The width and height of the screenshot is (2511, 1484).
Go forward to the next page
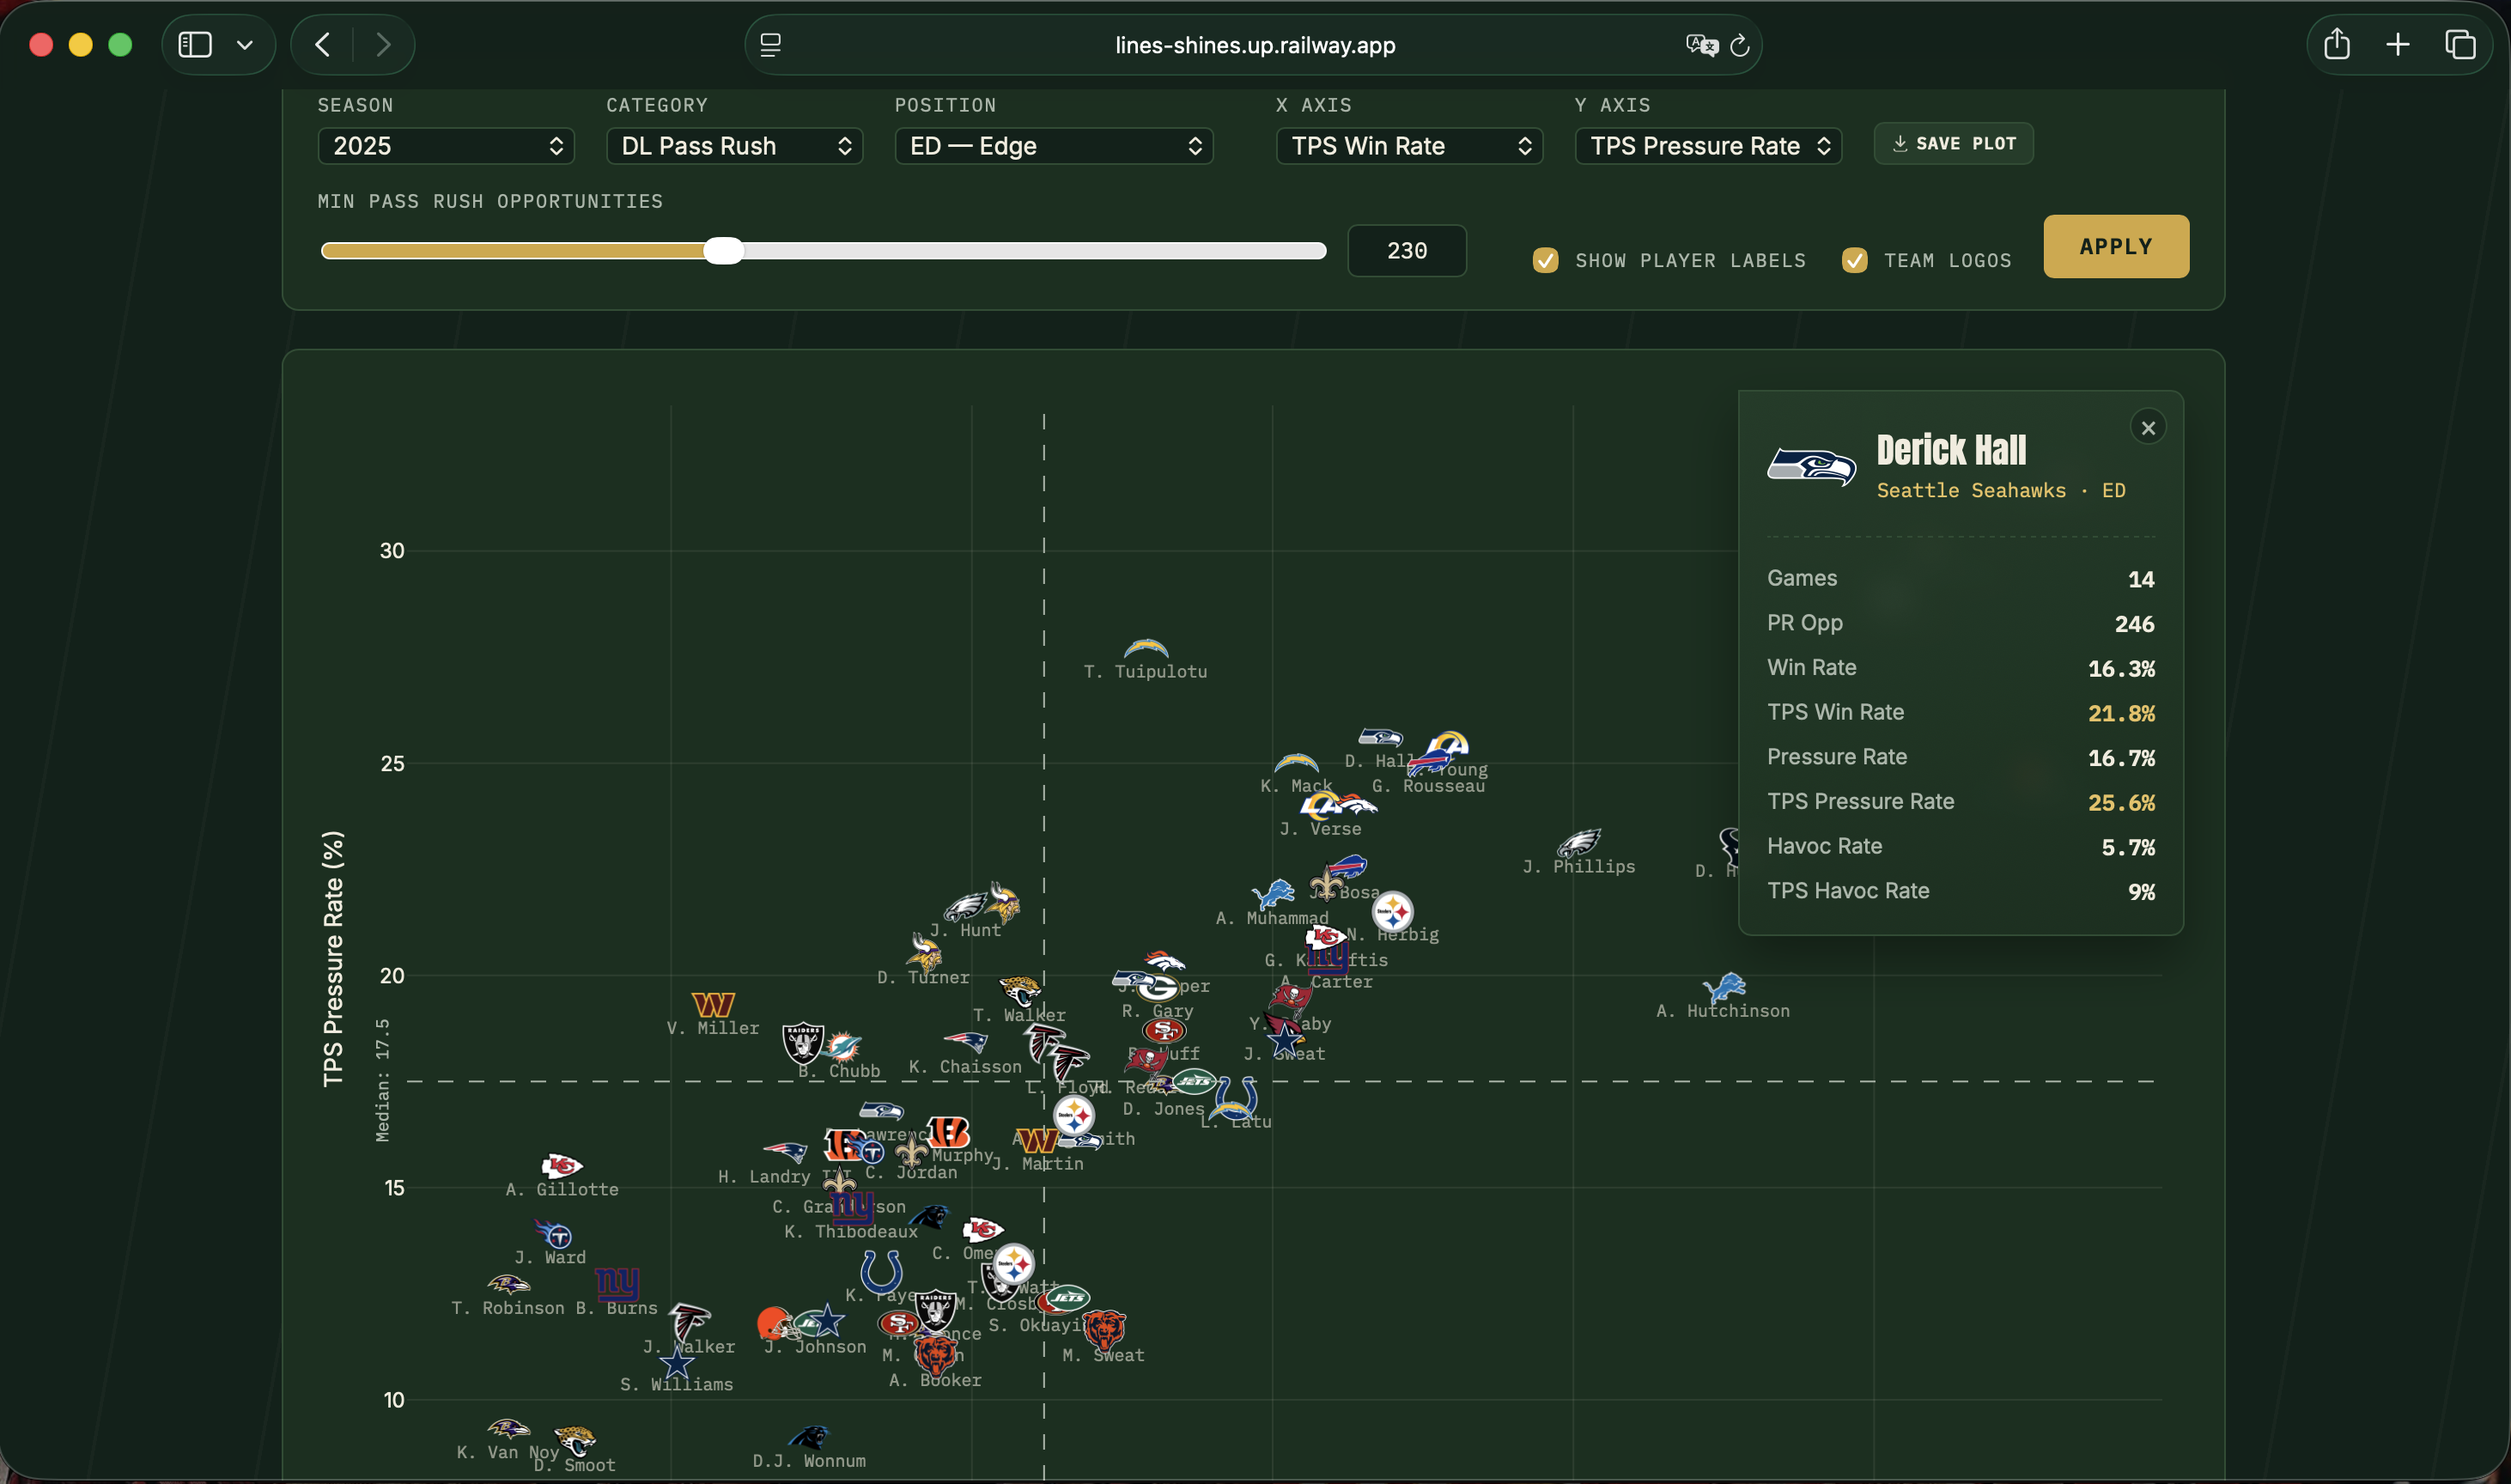[383, 45]
